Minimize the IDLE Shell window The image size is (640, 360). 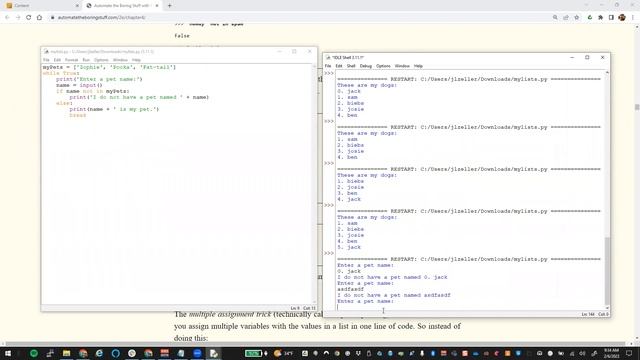tap(572, 58)
